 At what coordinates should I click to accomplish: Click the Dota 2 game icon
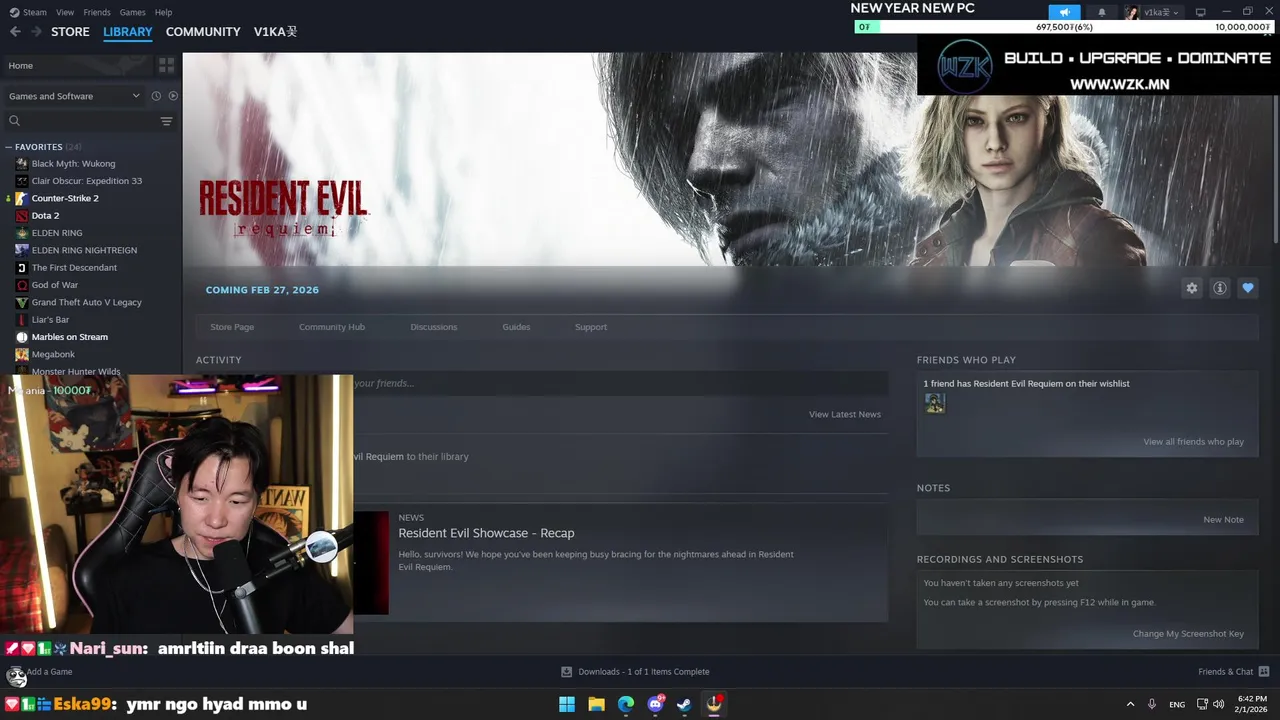(22, 216)
